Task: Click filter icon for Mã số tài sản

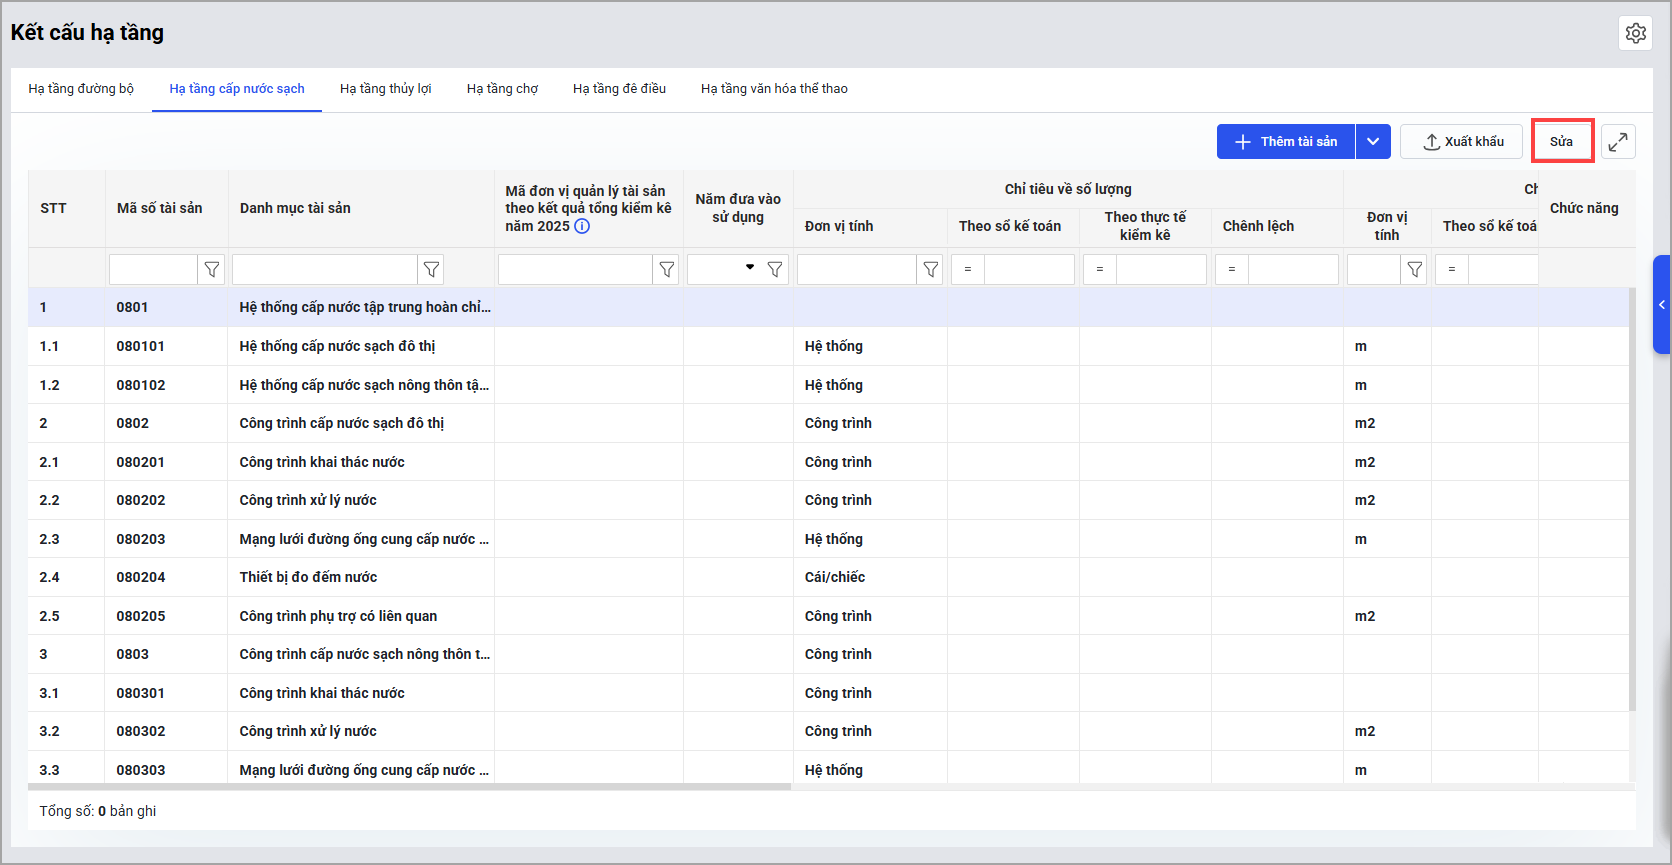Action: click(212, 269)
